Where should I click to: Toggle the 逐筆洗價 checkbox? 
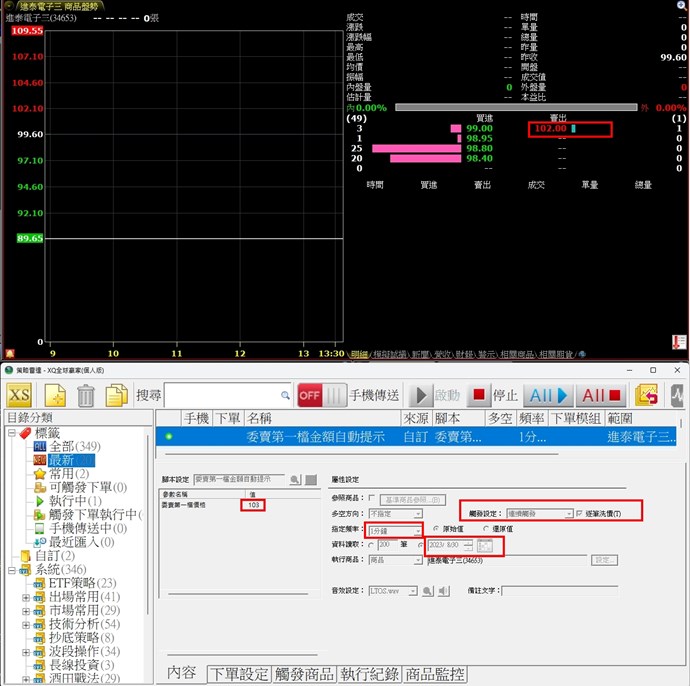pyautogui.click(x=580, y=513)
